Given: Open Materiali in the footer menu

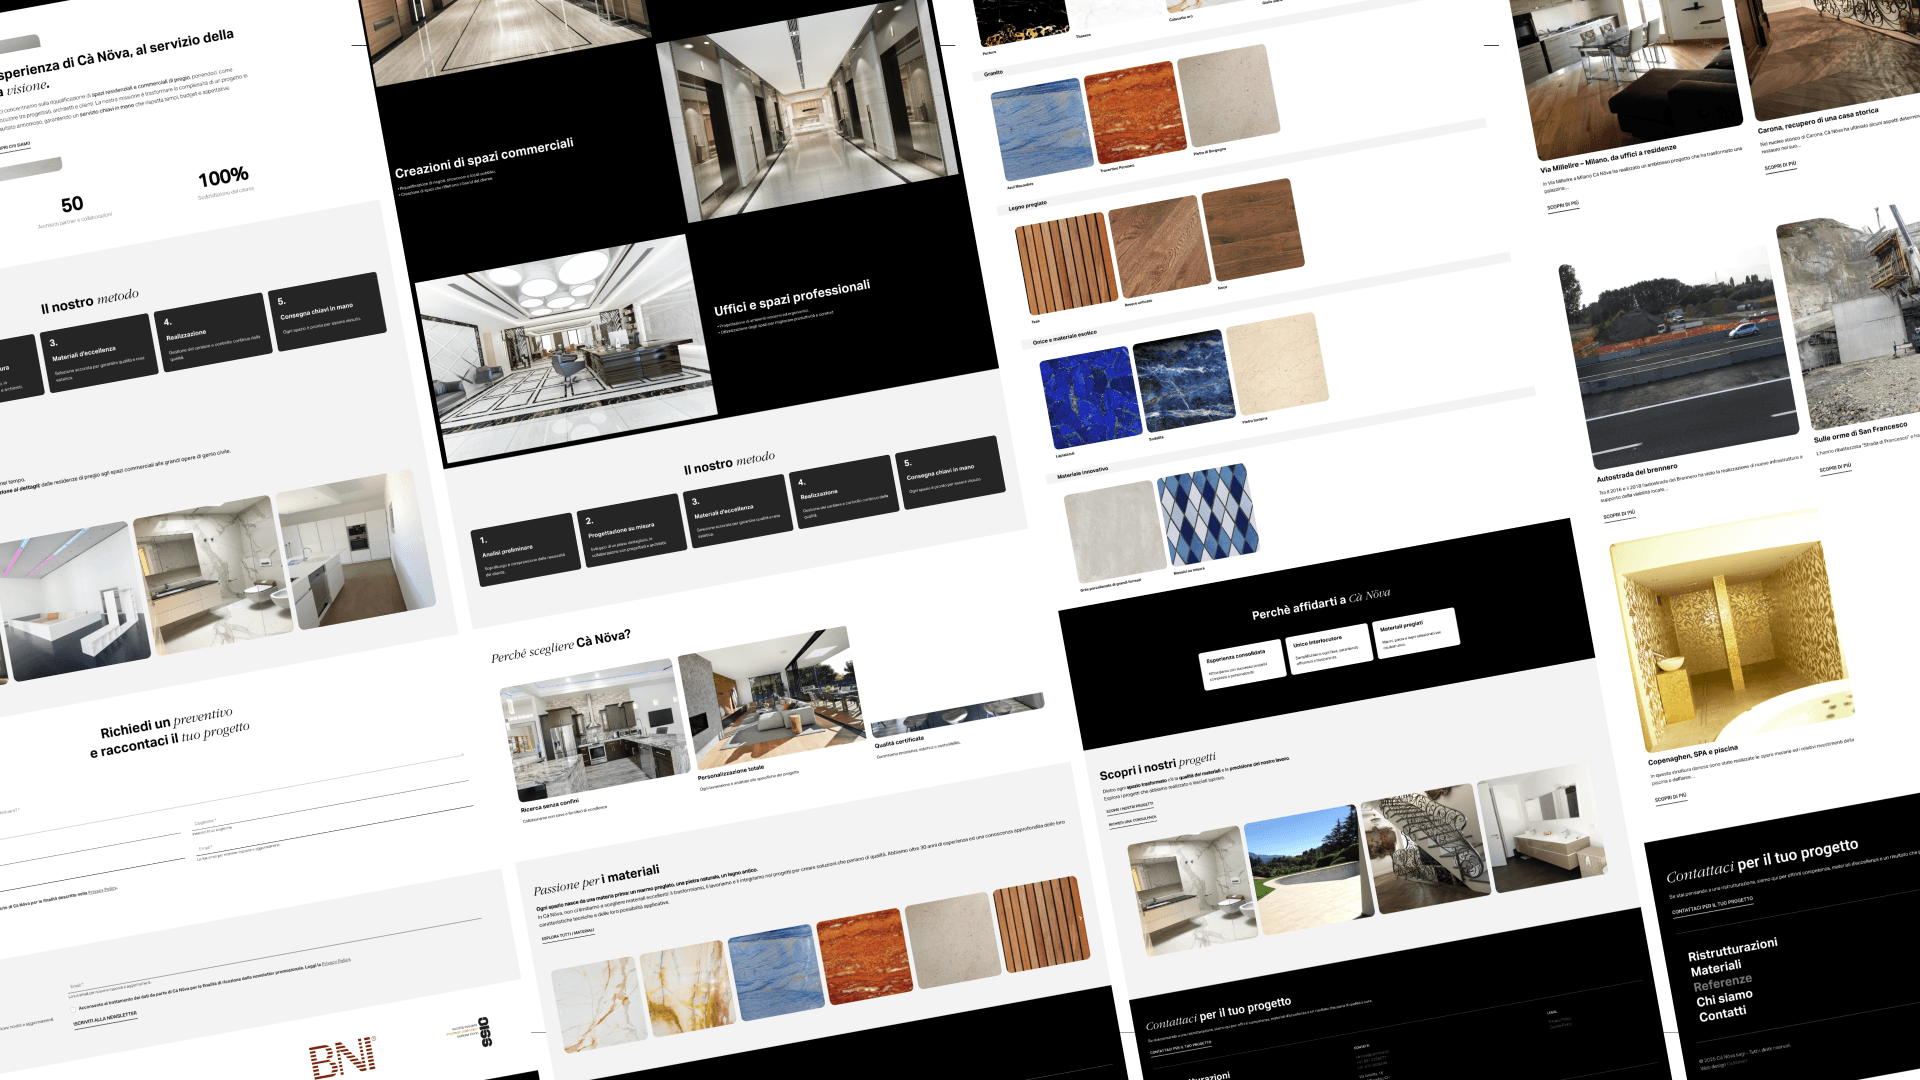Looking at the screenshot, I should click(x=1716, y=968).
